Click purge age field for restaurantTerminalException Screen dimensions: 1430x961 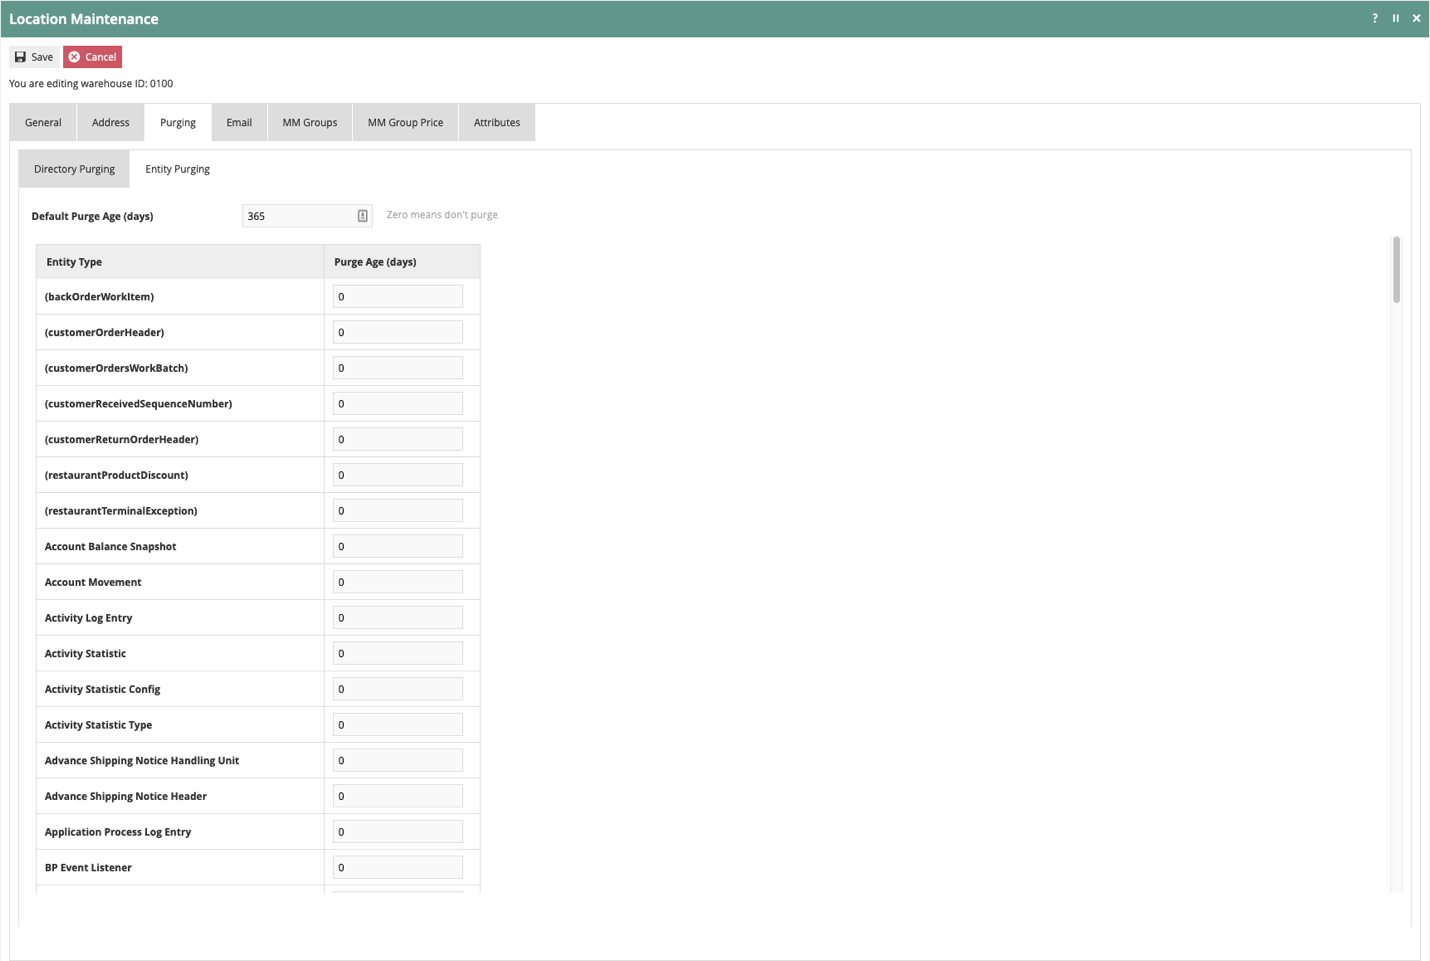click(x=398, y=510)
